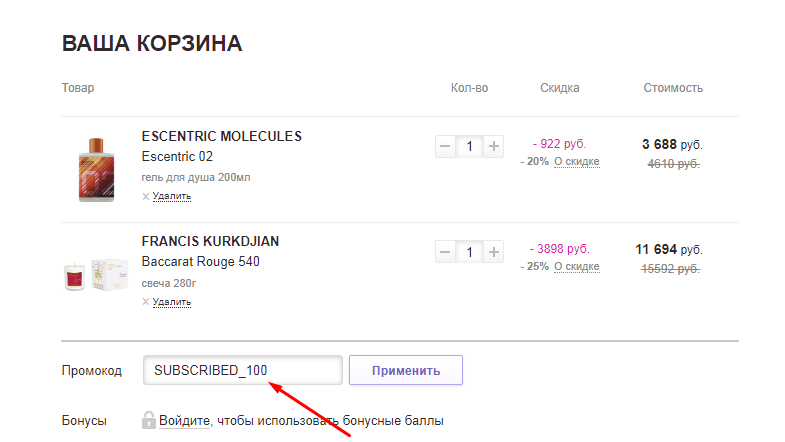Open 'О скидке' info for 25% discount

[x=577, y=267]
